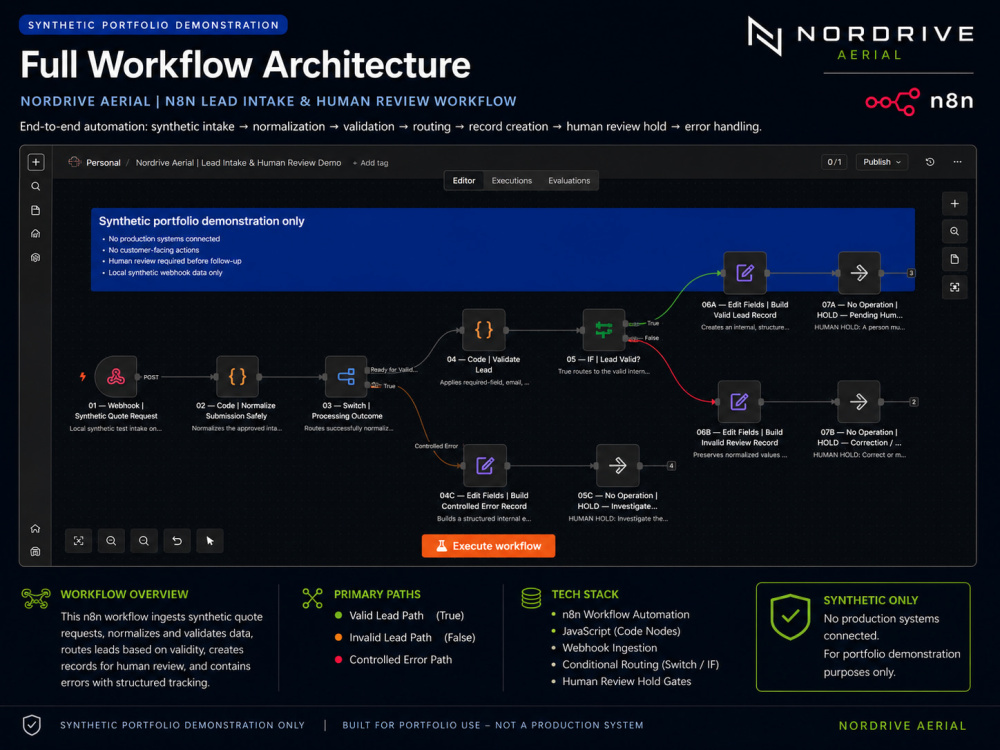Click the magnifier button on the right canvas panel
This screenshot has height=750, width=1000.
(x=955, y=232)
